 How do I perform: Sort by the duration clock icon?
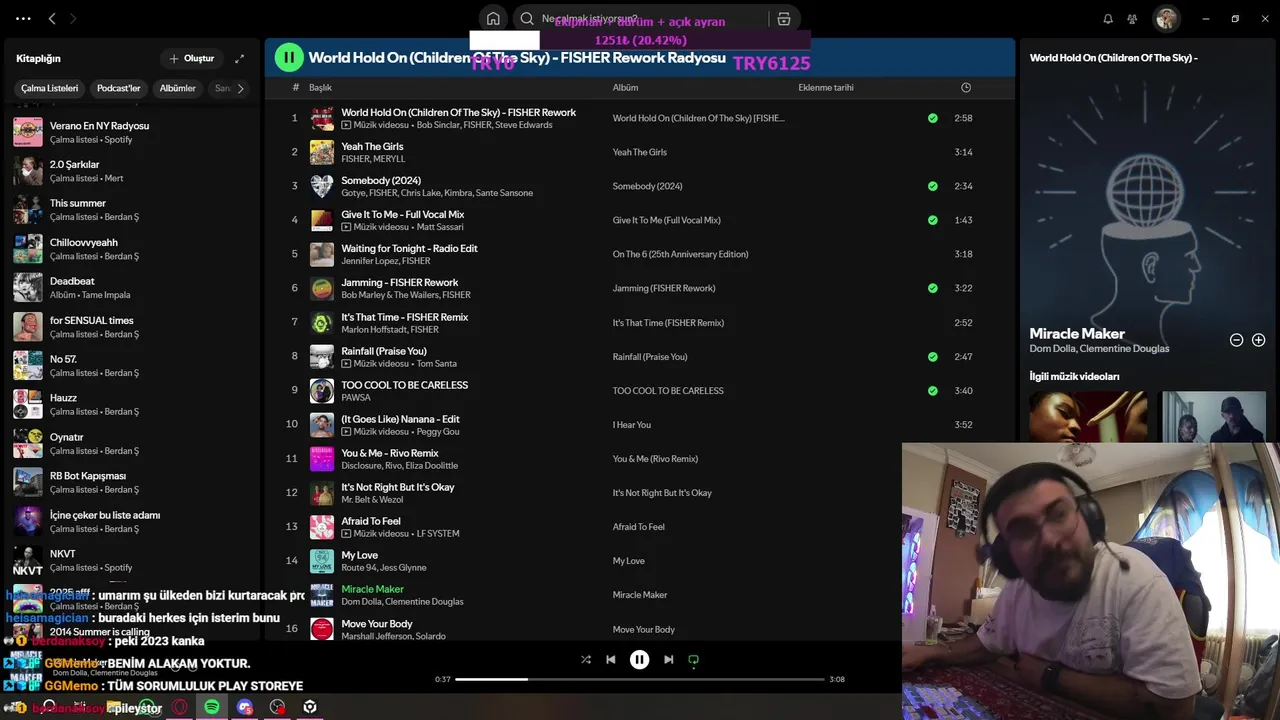(966, 87)
